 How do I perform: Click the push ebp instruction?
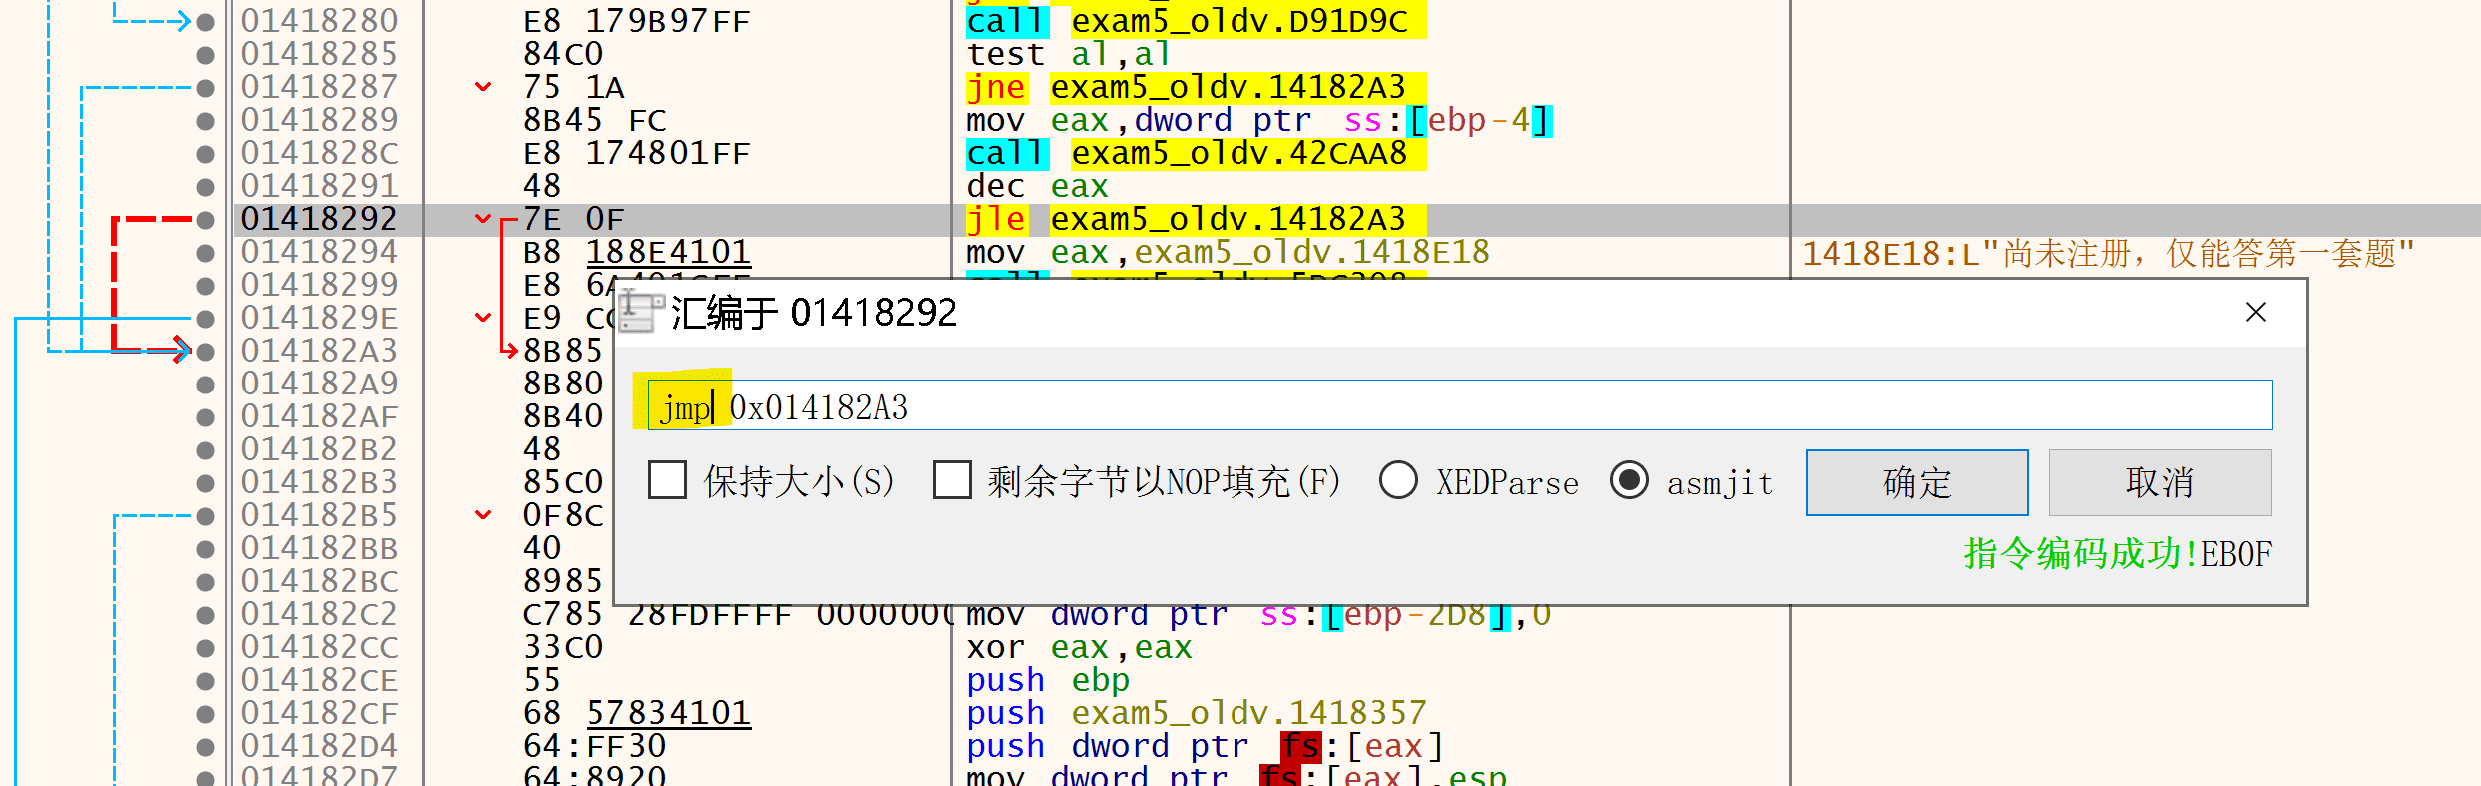[1048, 680]
